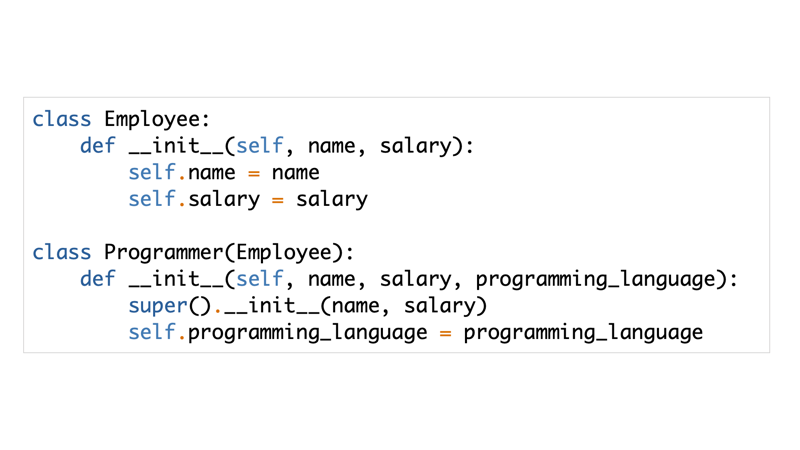Click the def keyword in Employee class
Screen dimensions: 800x450
click(x=98, y=146)
